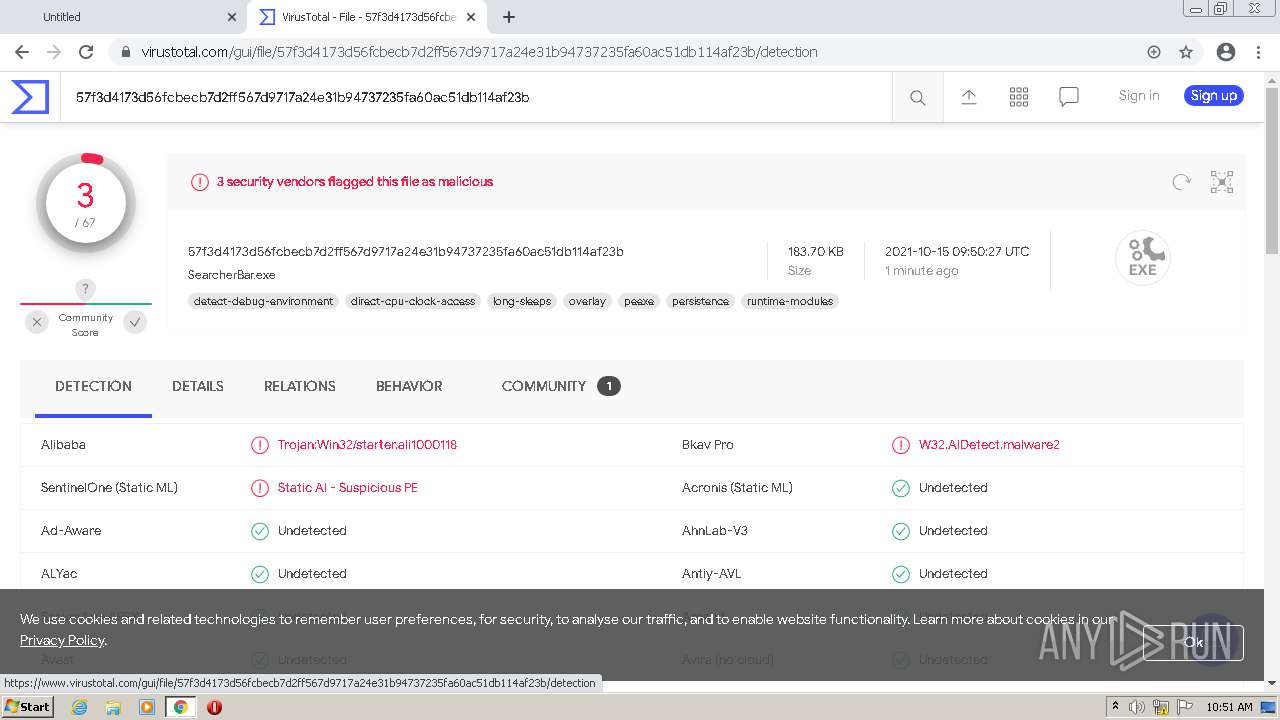The image size is (1280, 720).
Task: Click the 3/67 detection score gauge
Action: (x=86, y=204)
